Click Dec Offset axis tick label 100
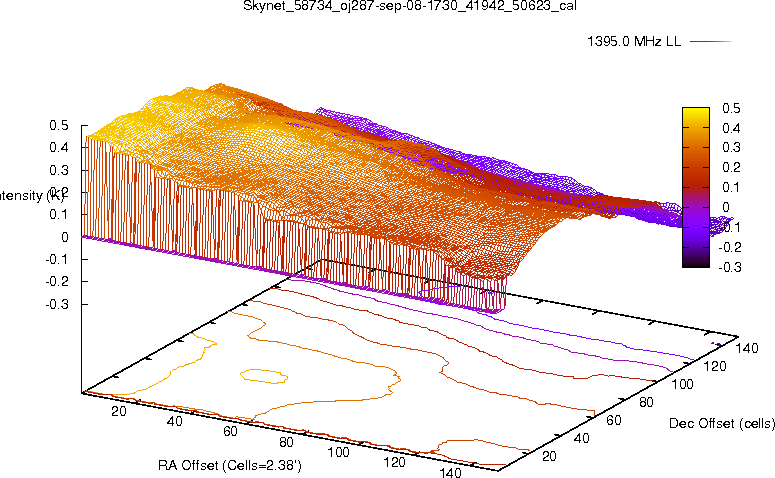Image resolution: width=775 pixels, height=478 pixels. point(682,384)
